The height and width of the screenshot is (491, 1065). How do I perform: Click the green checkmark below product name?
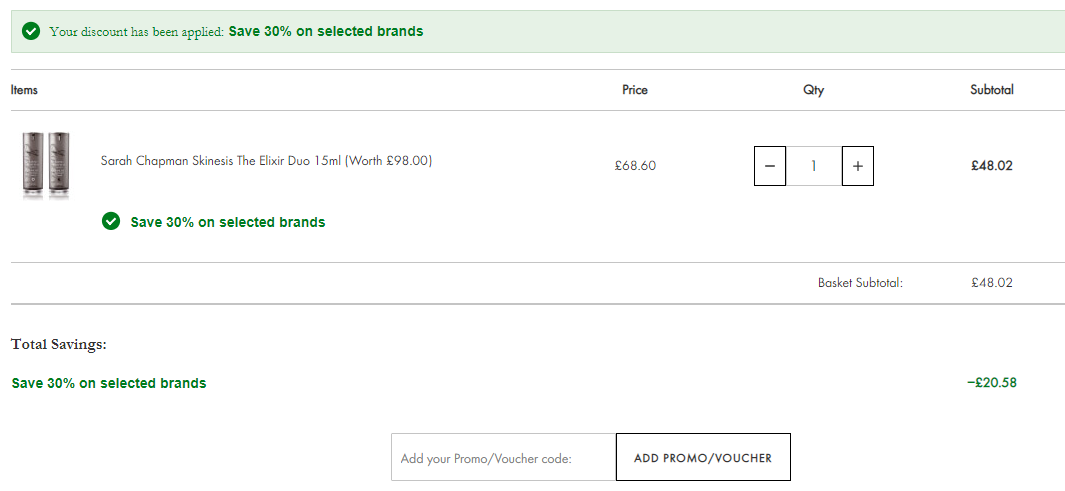pyautogui.click(x=111, y=221)
